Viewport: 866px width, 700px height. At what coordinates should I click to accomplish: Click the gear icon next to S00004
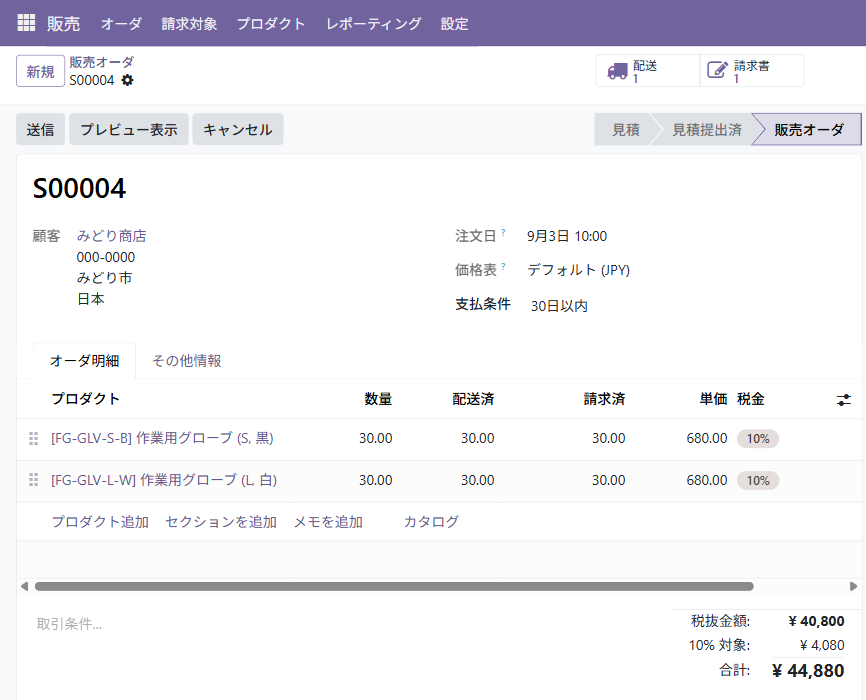(128, 81)
